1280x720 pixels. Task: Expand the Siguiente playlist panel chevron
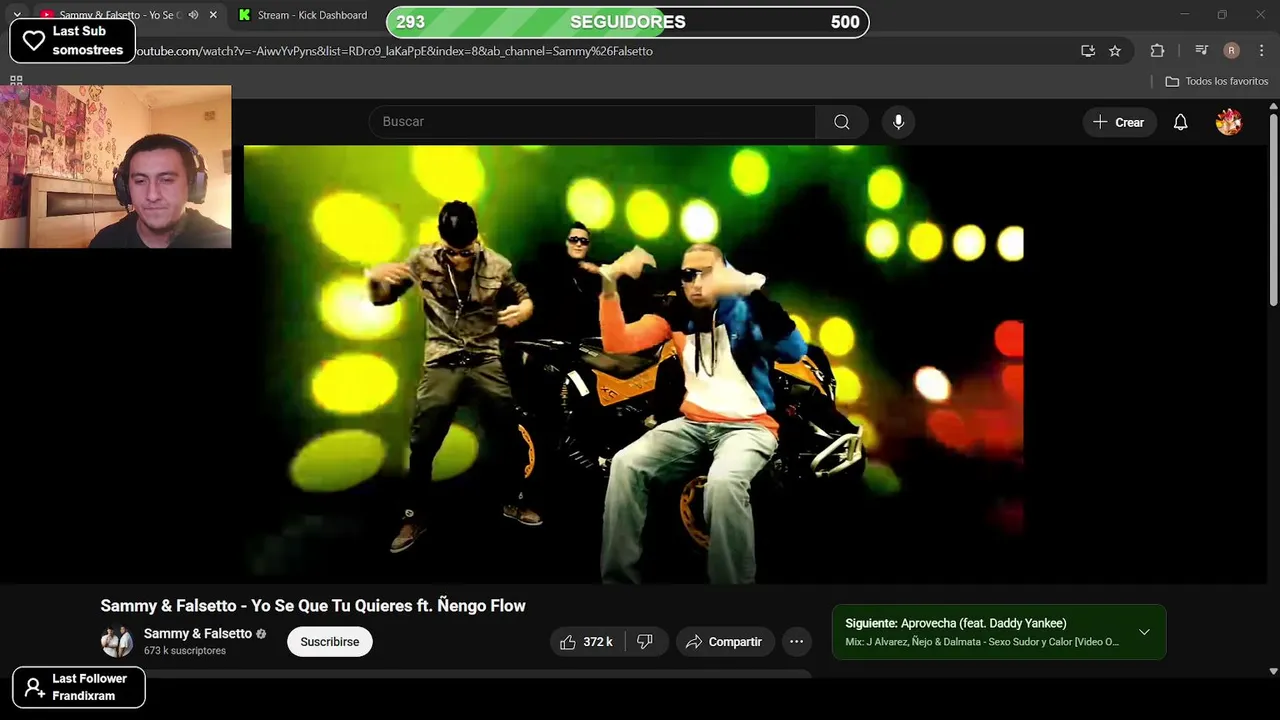1144,632
